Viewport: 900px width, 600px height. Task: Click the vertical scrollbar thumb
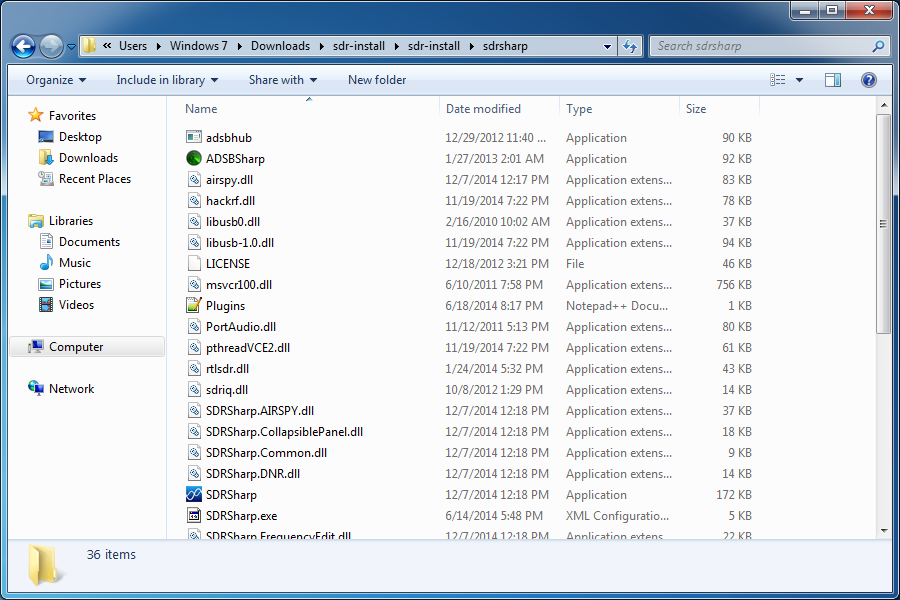pyautogui.click(x=884, y=223)
